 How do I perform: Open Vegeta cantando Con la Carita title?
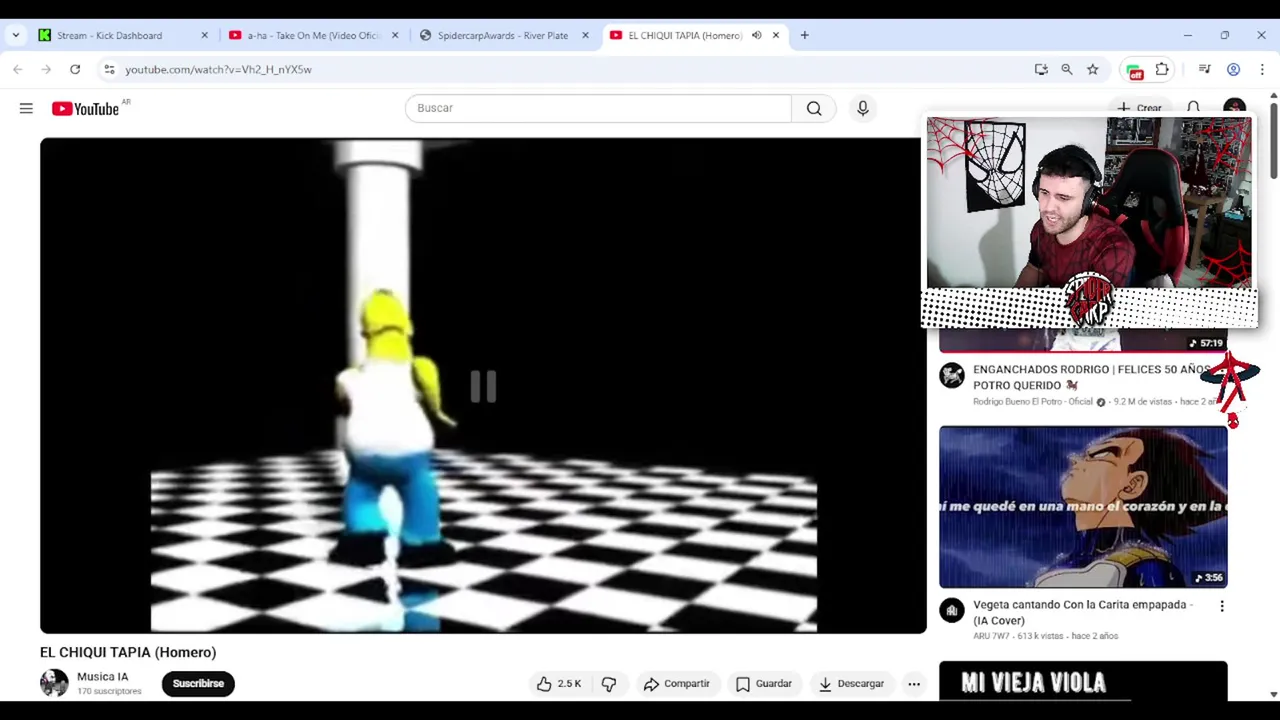point(1083,612)
